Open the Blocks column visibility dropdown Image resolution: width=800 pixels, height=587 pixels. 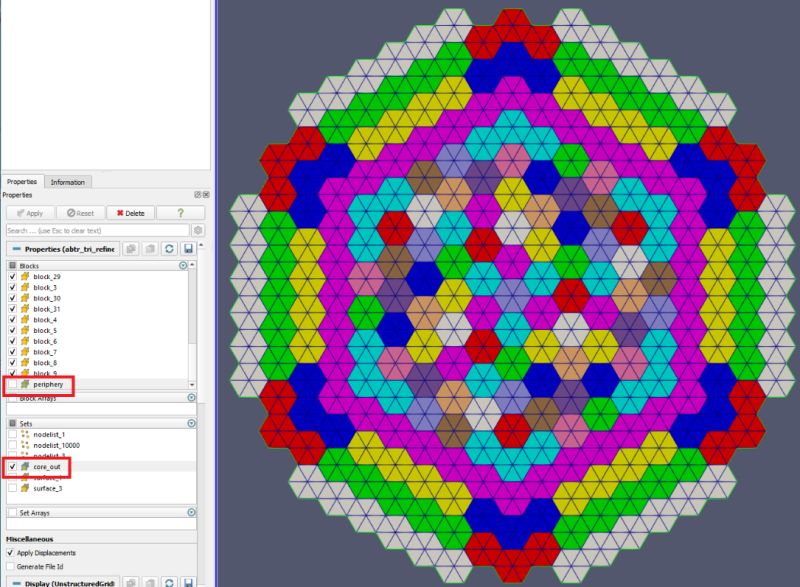[183, 263]
